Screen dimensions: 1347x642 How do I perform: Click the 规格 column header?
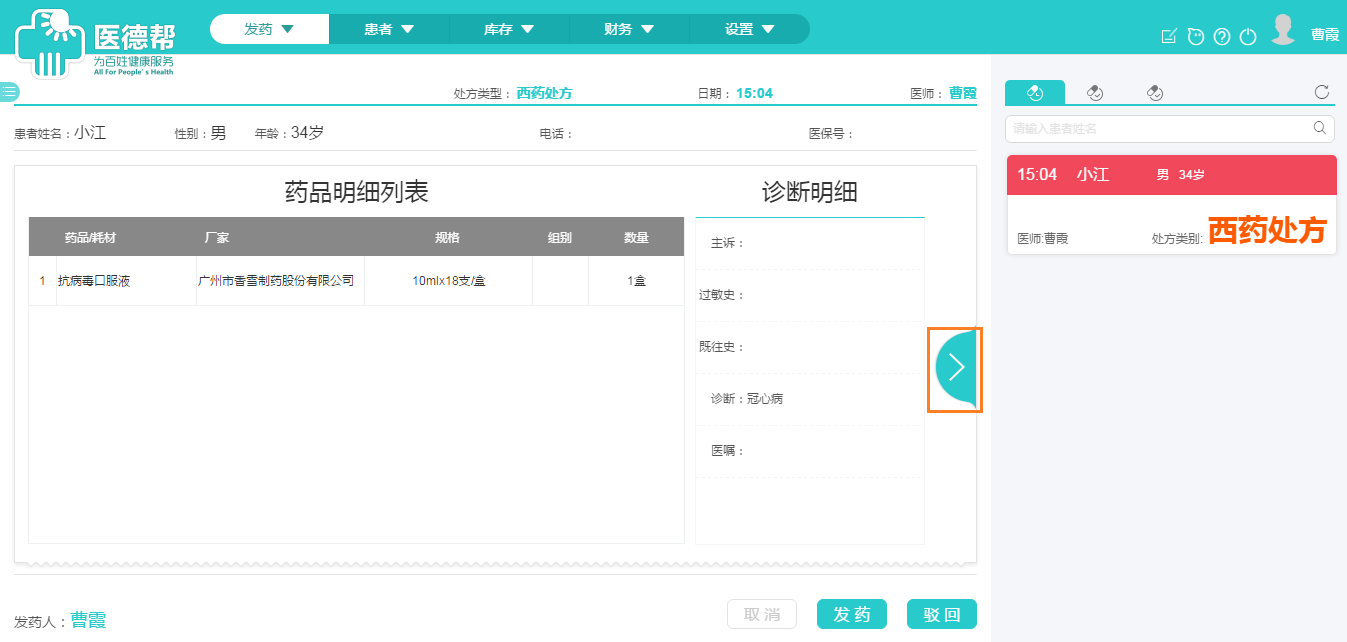pos(447,238)
